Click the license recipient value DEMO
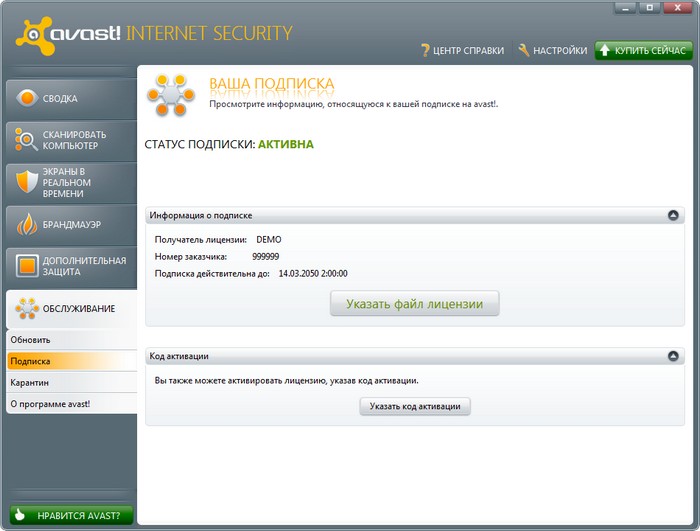Image resolution: width=700 pixels, height=531 pixels. (x=269, y=240)
